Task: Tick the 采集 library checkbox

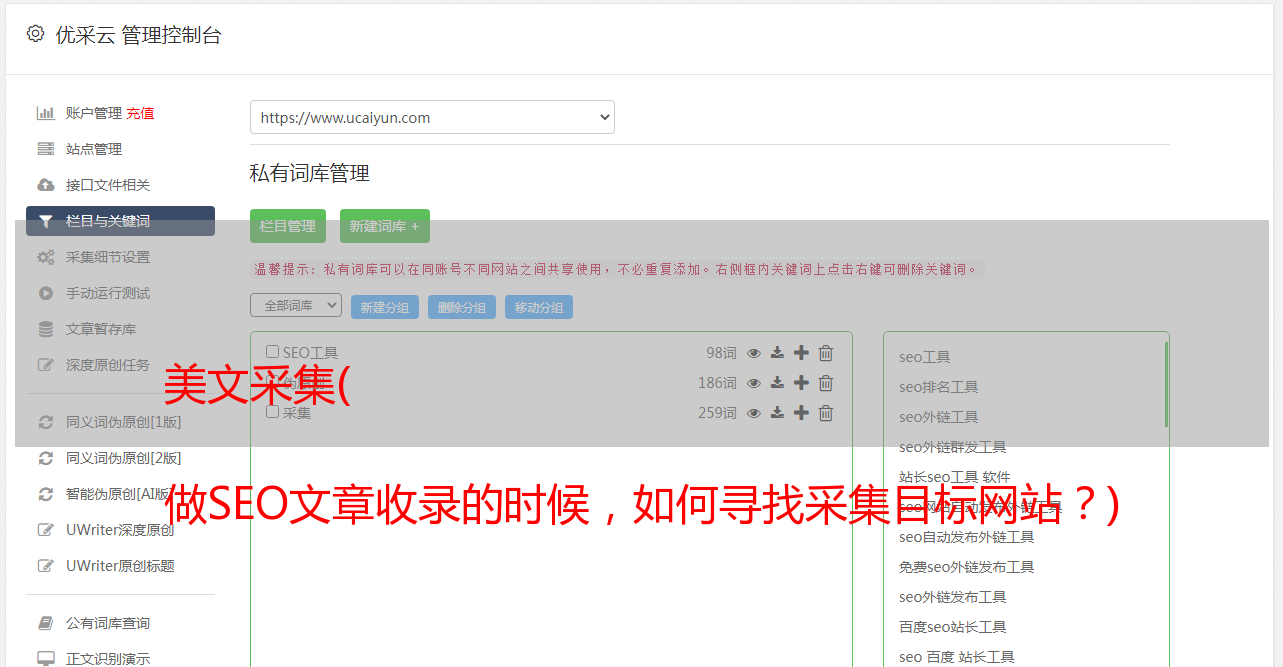Action: pyautogui.click(x=272, y=412)
